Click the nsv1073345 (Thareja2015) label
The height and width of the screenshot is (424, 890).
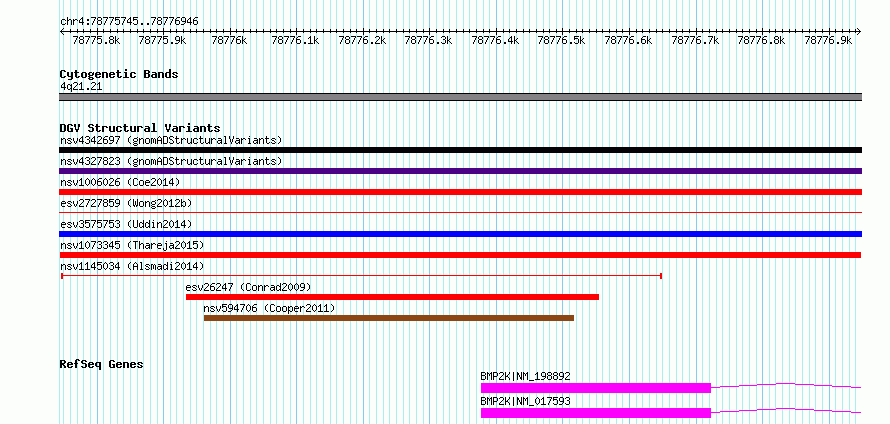point(132,245)
